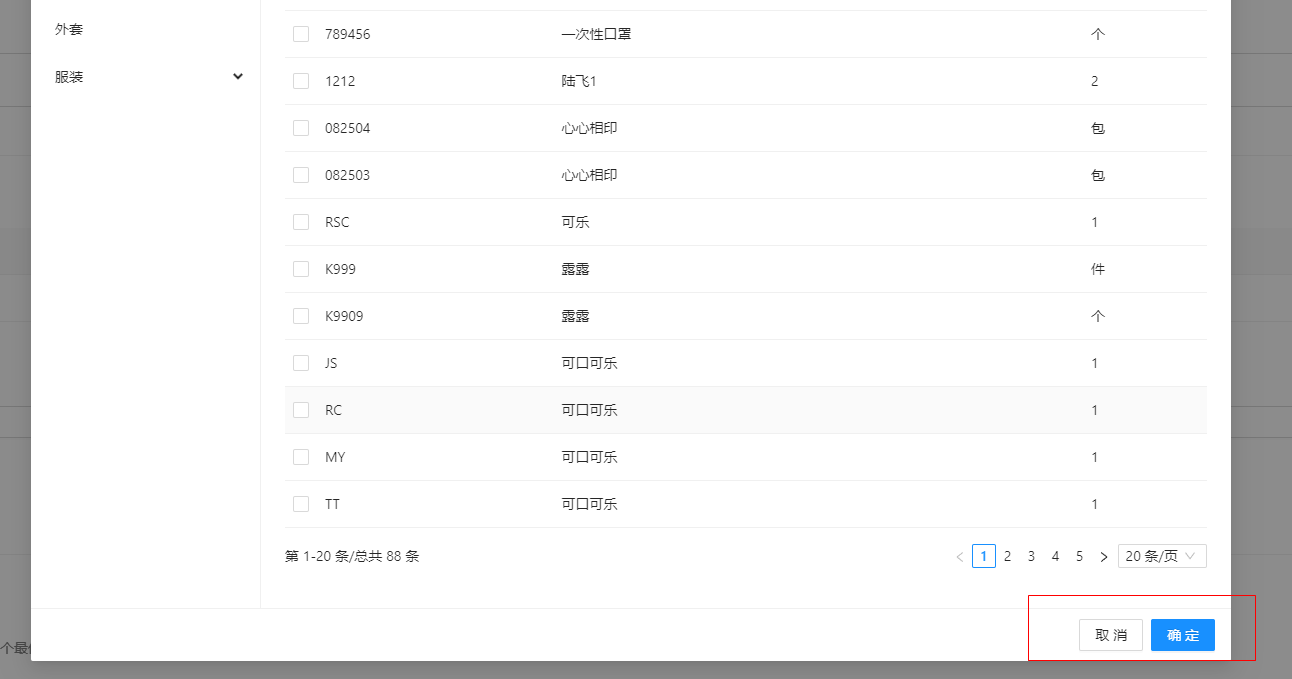Go to the next page arrow

[1104, 556]
